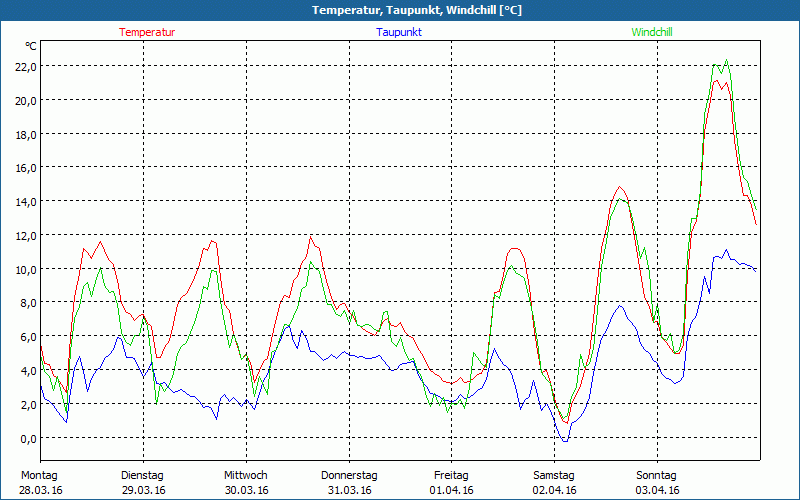This screenshot has height=500, width=800.
Task: Click the blue Taupunkt legend label
Action: pos(399,32)
